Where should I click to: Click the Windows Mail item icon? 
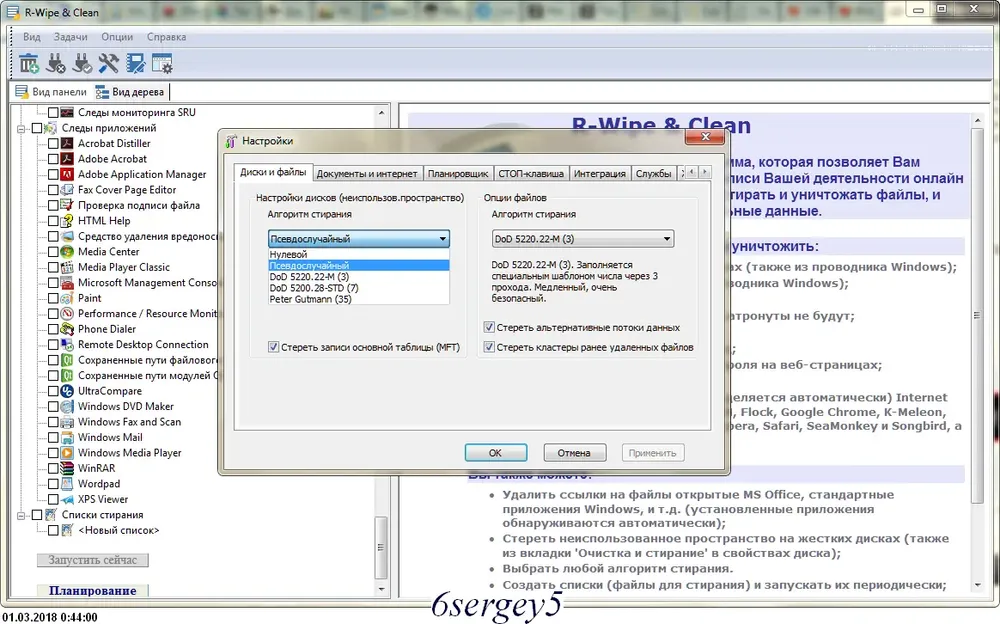click(67, 438)
